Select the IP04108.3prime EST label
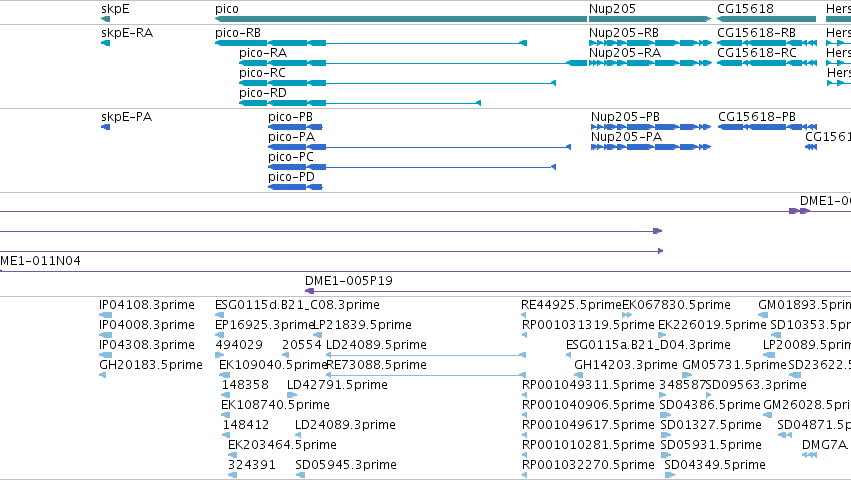The height and width of the screenshot is (480, 851). tap(147, 305)
